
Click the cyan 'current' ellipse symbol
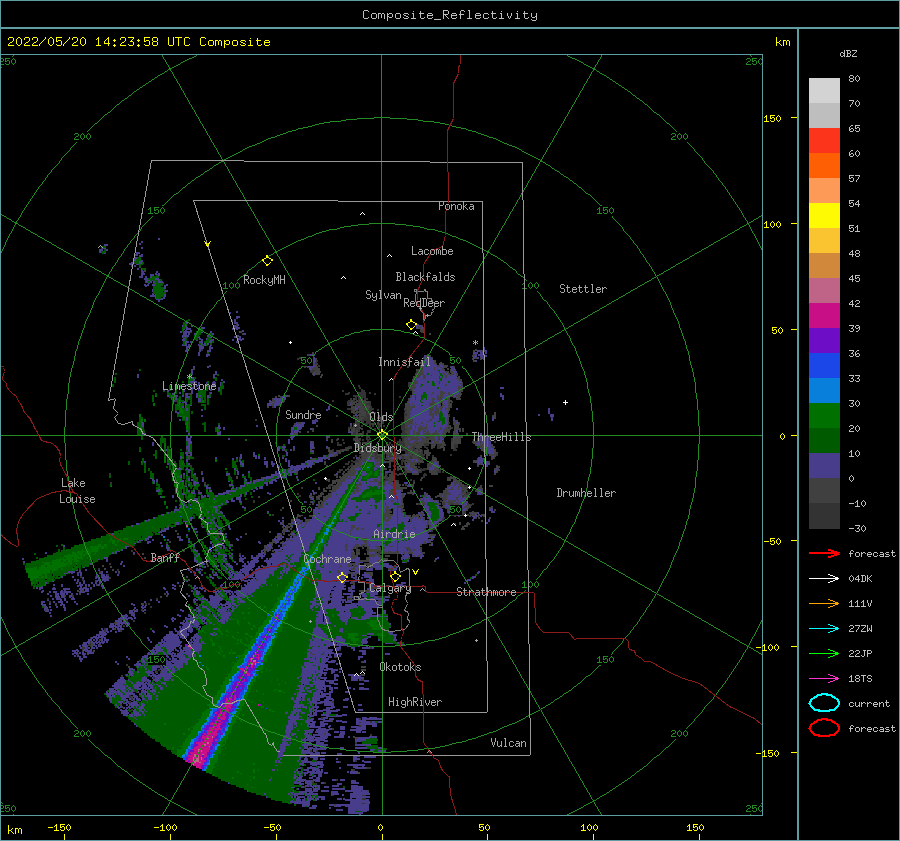pyautogui.click(x=824, y=703)
